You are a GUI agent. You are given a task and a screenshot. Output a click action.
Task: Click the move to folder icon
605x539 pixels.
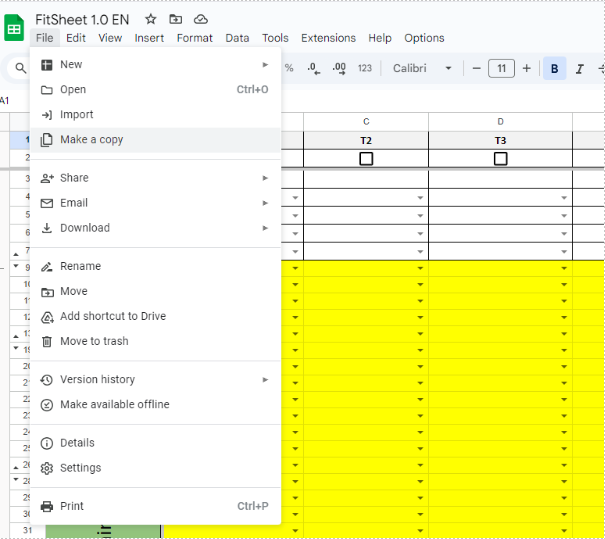(176, 19)
